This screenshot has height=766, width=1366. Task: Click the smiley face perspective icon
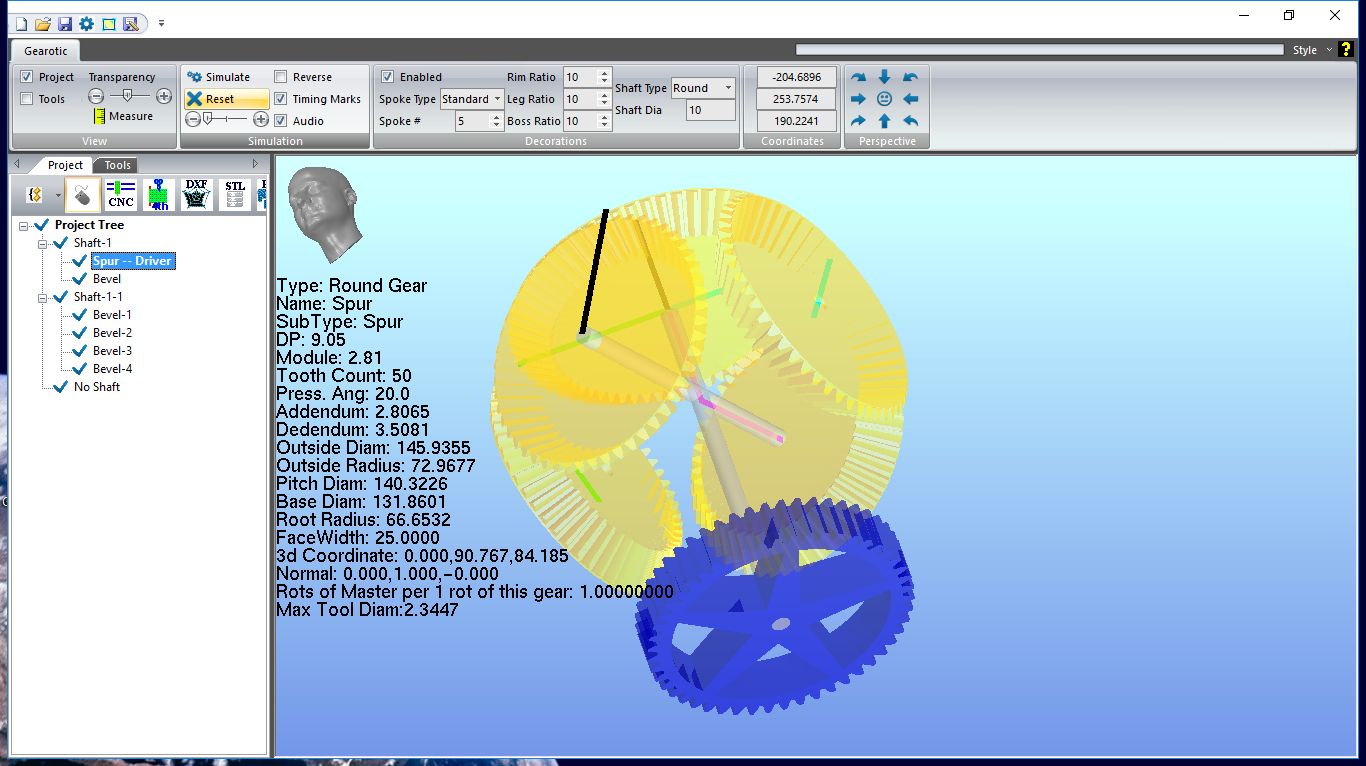click(884, 99)
